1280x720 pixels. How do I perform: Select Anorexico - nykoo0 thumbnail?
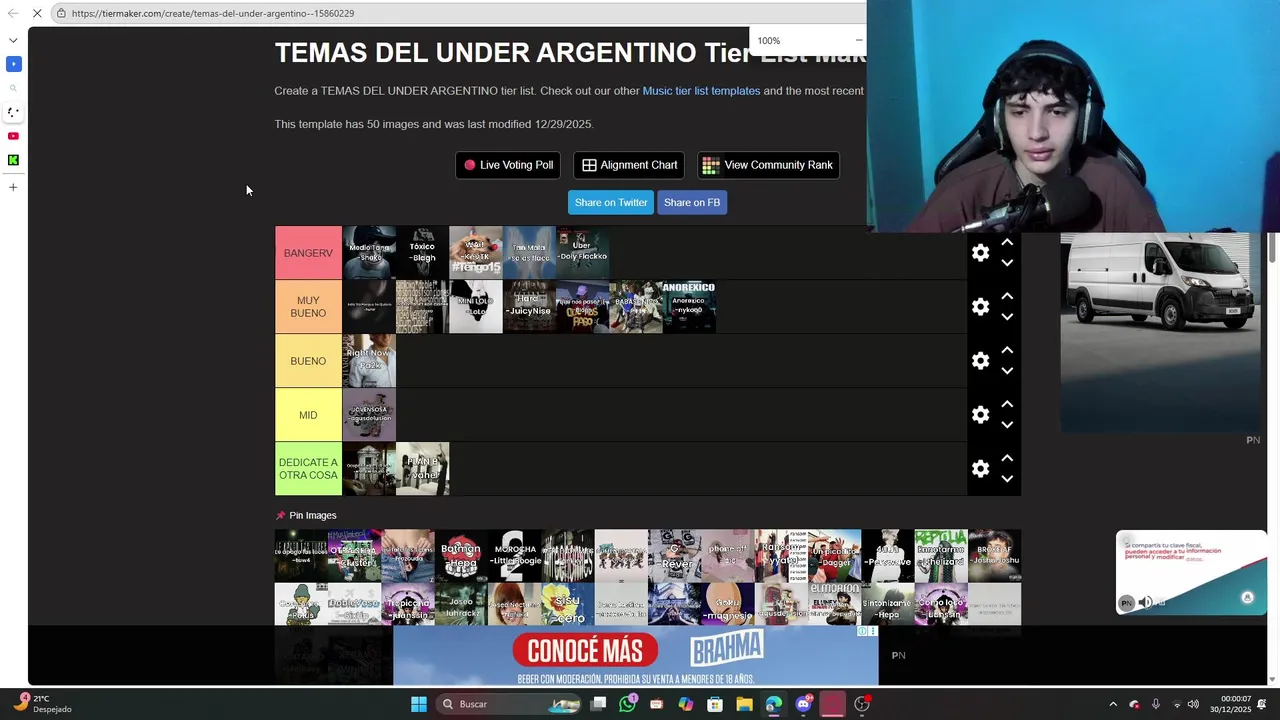pos(689,307)
